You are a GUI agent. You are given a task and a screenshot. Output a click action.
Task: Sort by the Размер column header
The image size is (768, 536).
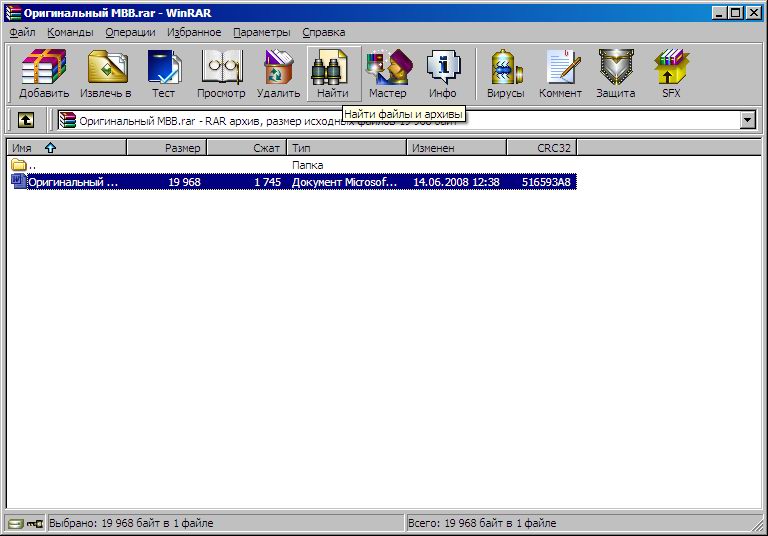(167, 147)
